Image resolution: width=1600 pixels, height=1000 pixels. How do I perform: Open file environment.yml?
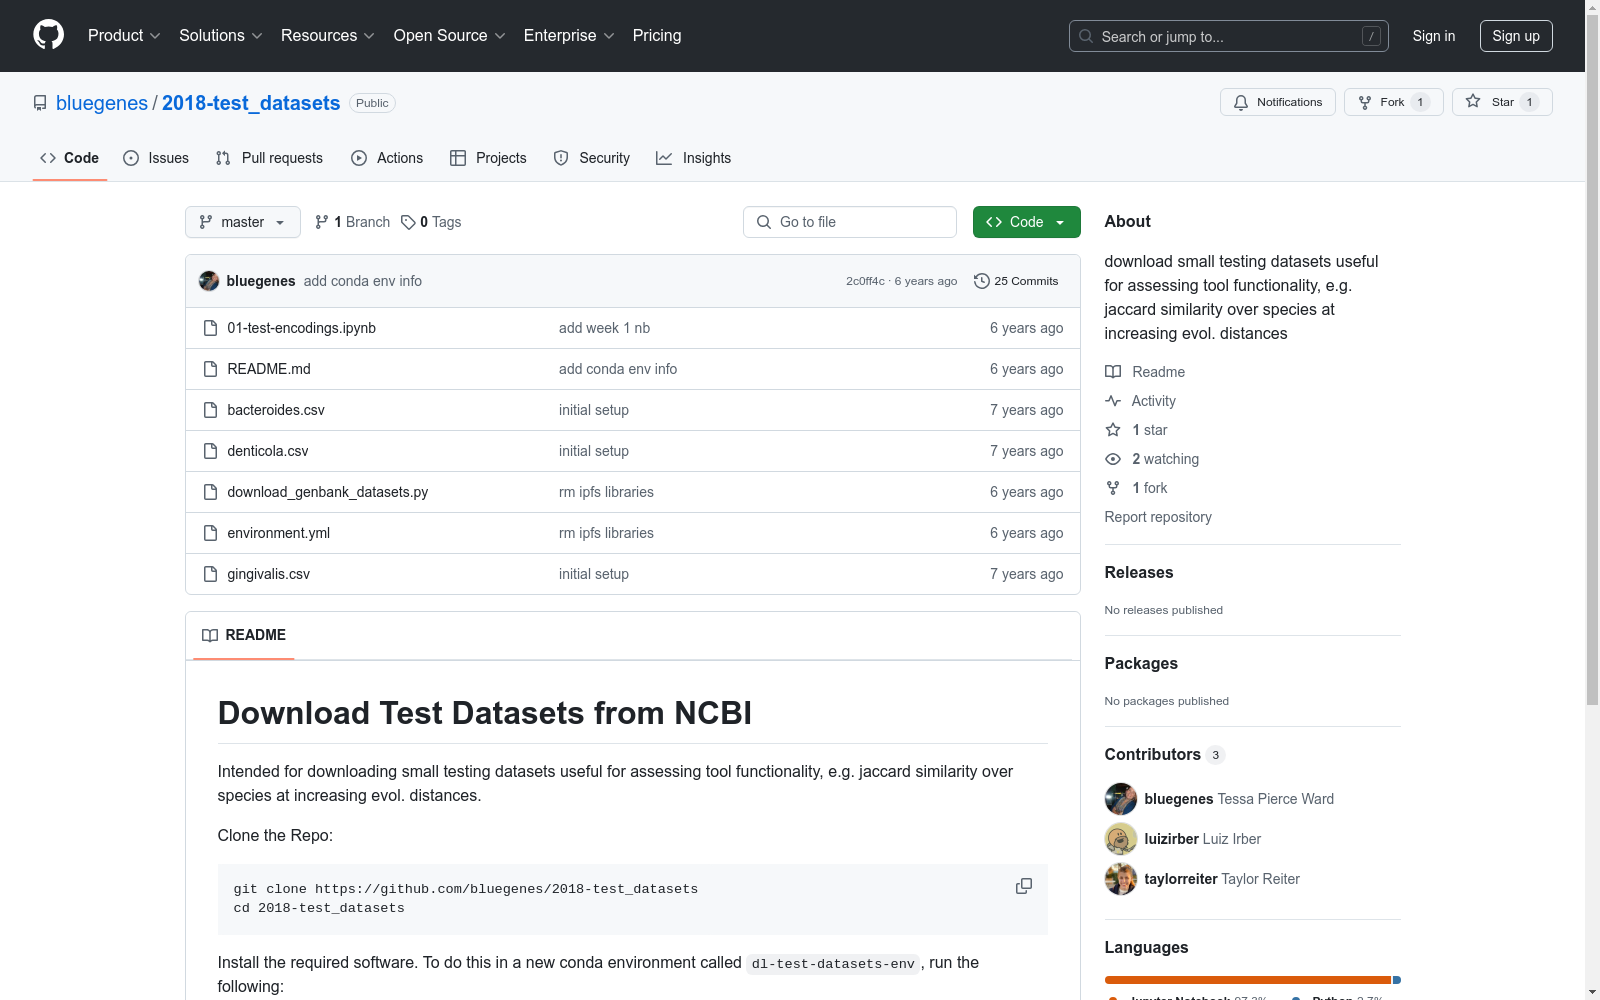pos(279,533)
